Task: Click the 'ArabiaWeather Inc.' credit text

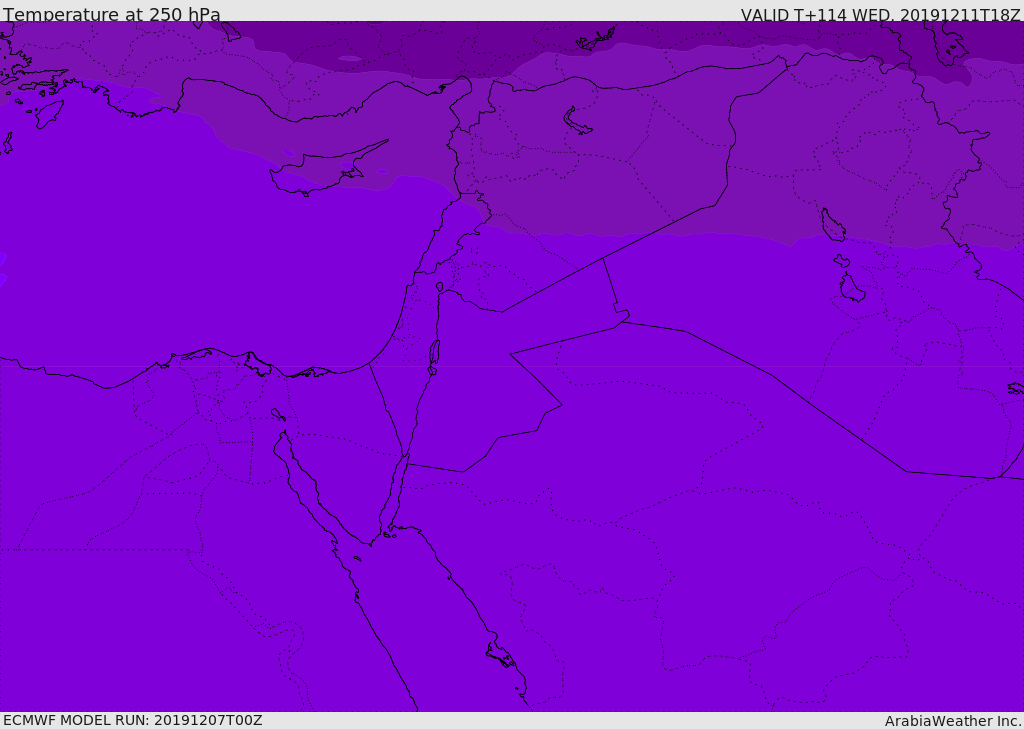Action: 954,721
